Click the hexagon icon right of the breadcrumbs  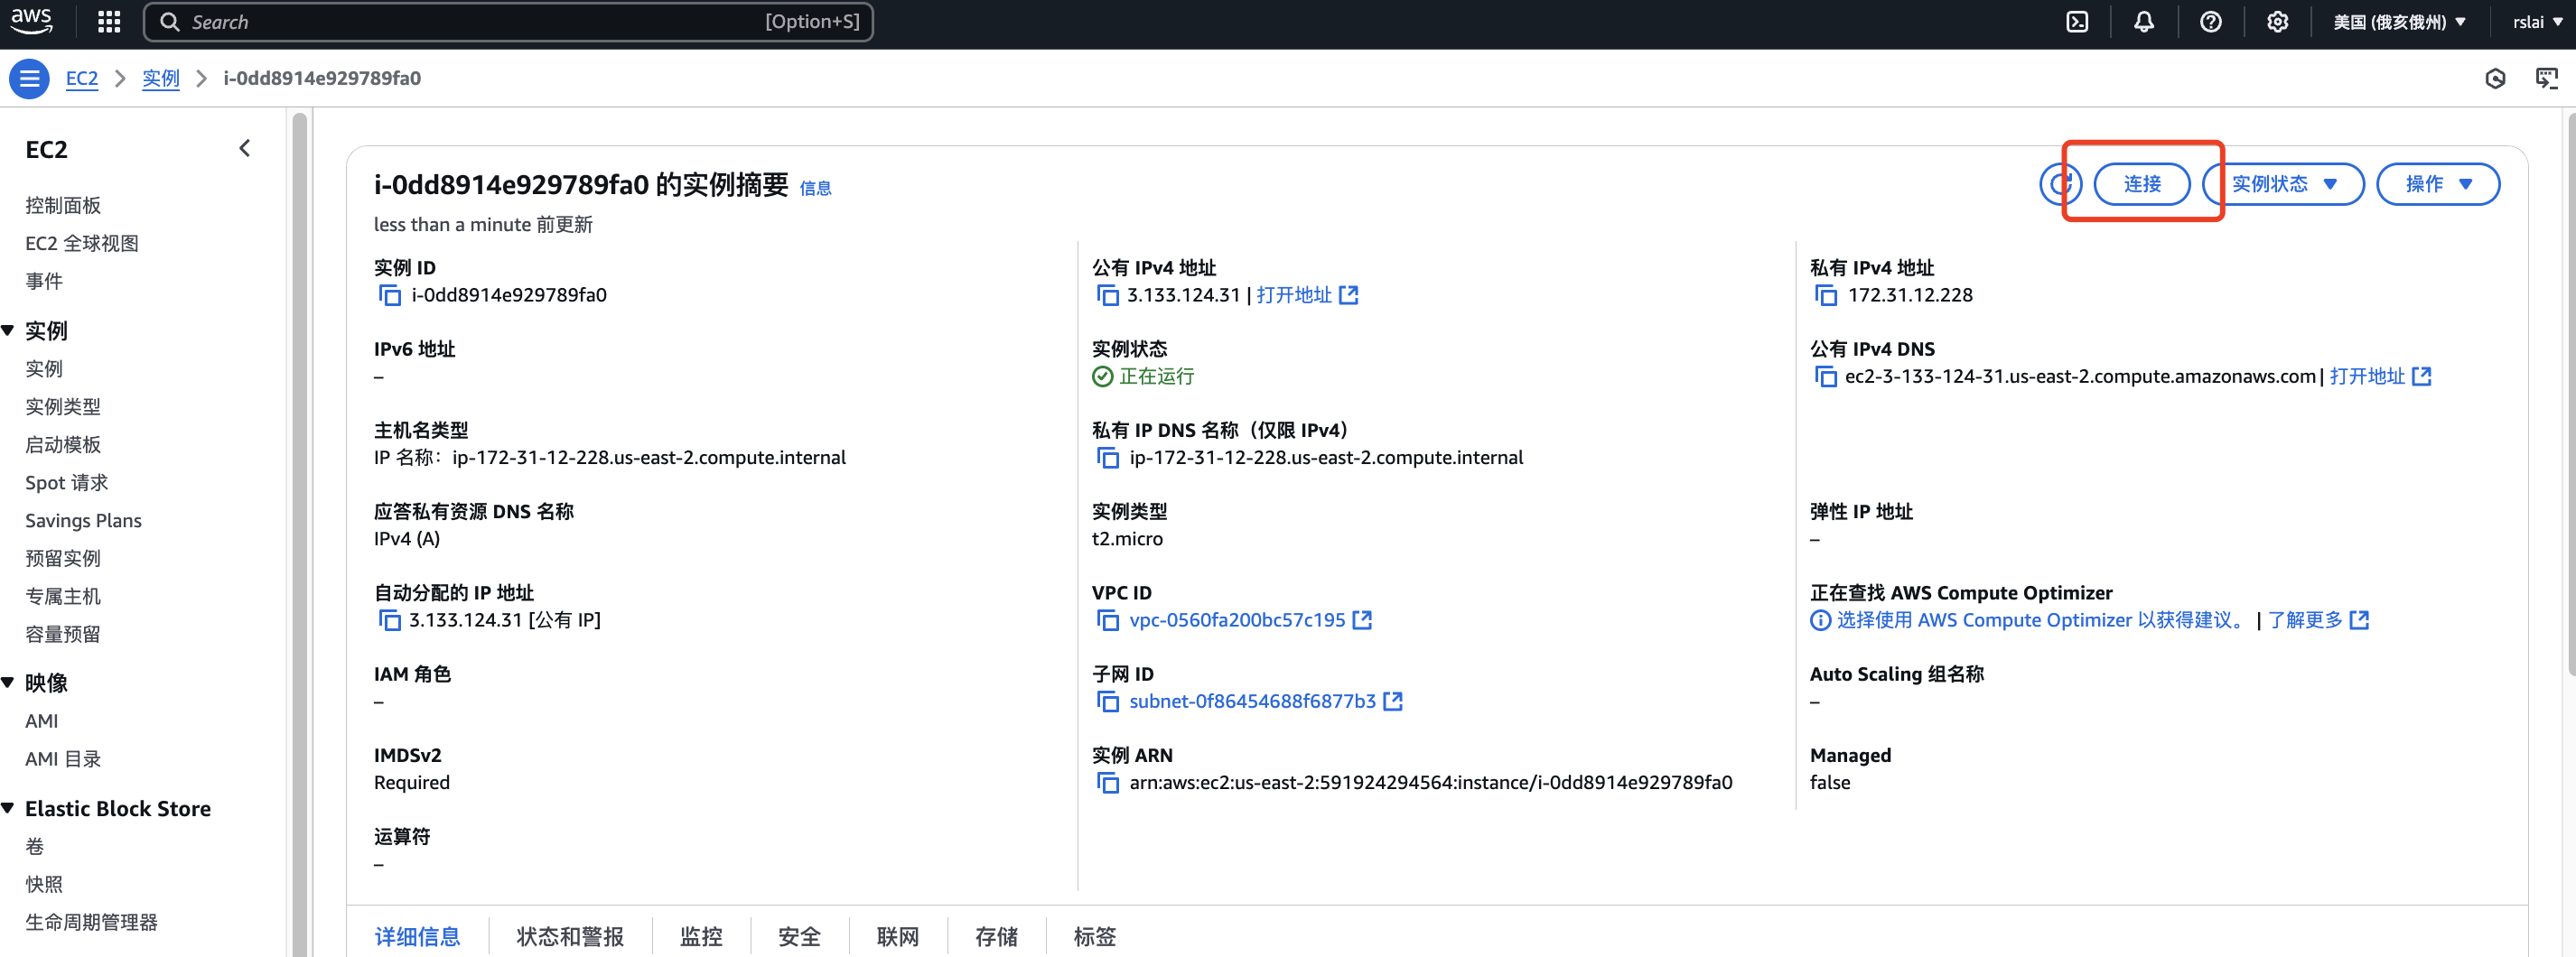2495,78
